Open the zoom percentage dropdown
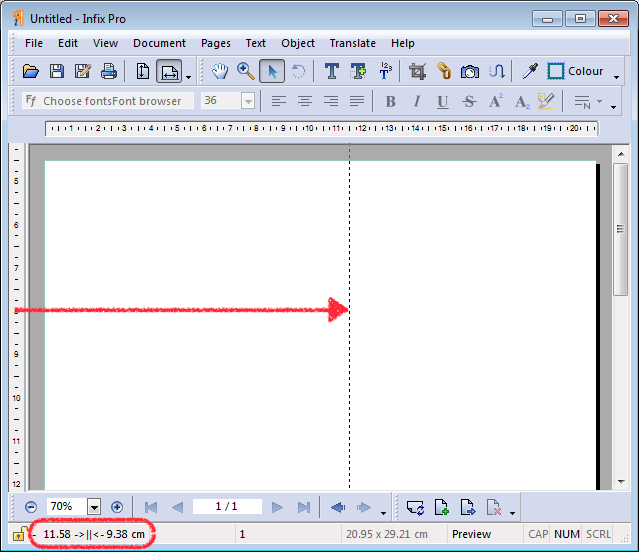Screen dimensions: 639x552 [x=94, y=507]
